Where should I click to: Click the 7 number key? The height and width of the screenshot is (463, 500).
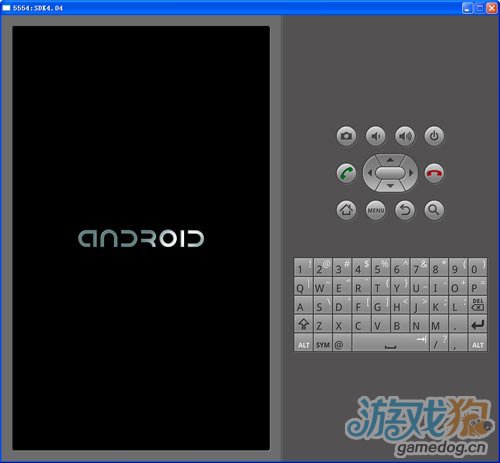pos(419,267)
